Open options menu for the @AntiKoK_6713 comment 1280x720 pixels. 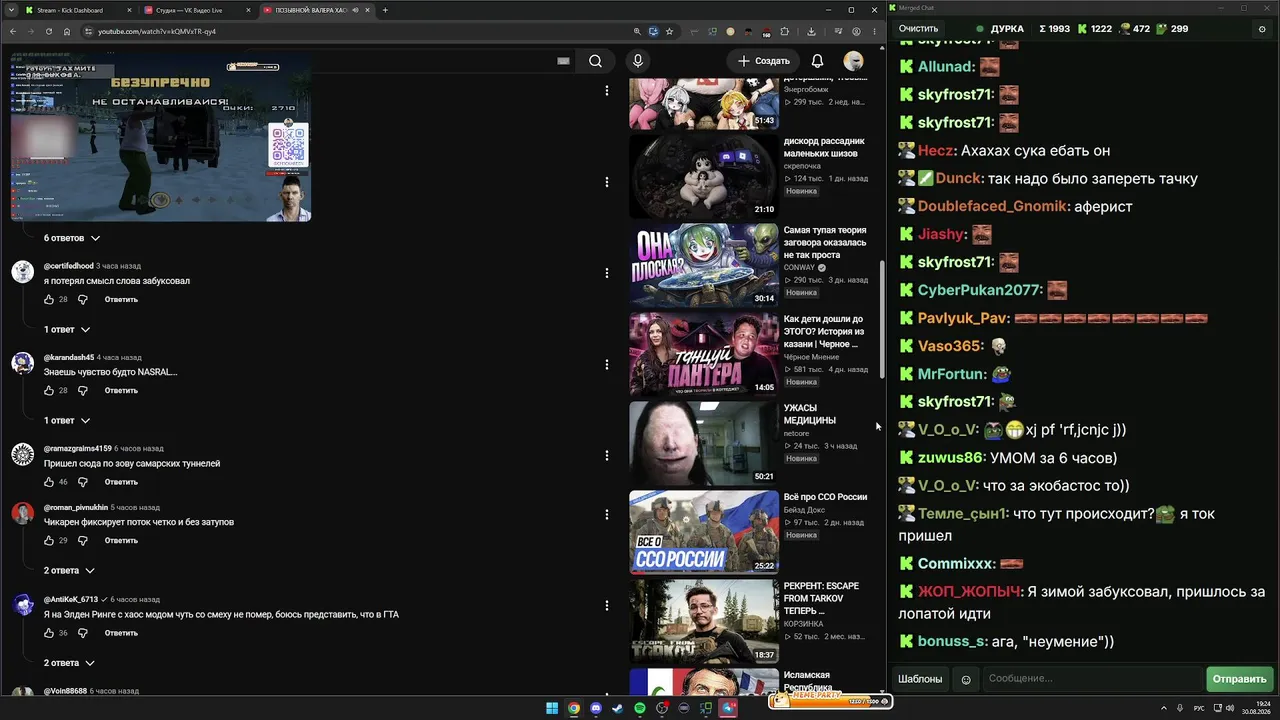coord(606,605)
